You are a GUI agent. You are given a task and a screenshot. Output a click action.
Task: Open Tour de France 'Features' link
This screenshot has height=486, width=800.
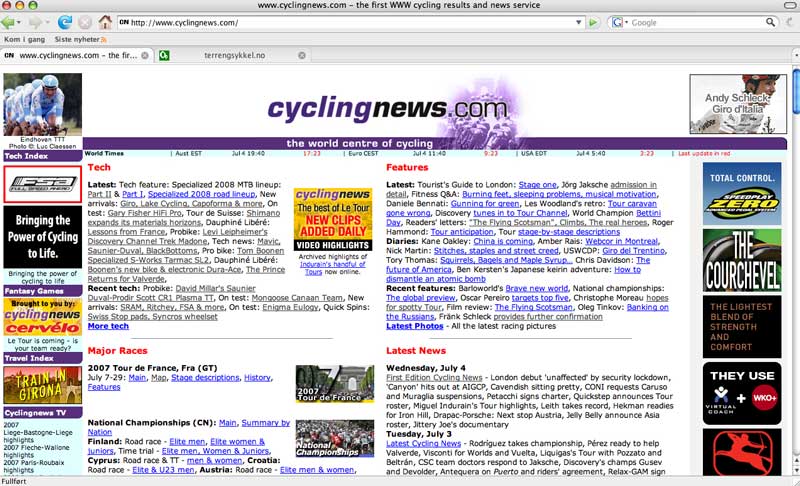pyautogui.click(x=104, y=387)
